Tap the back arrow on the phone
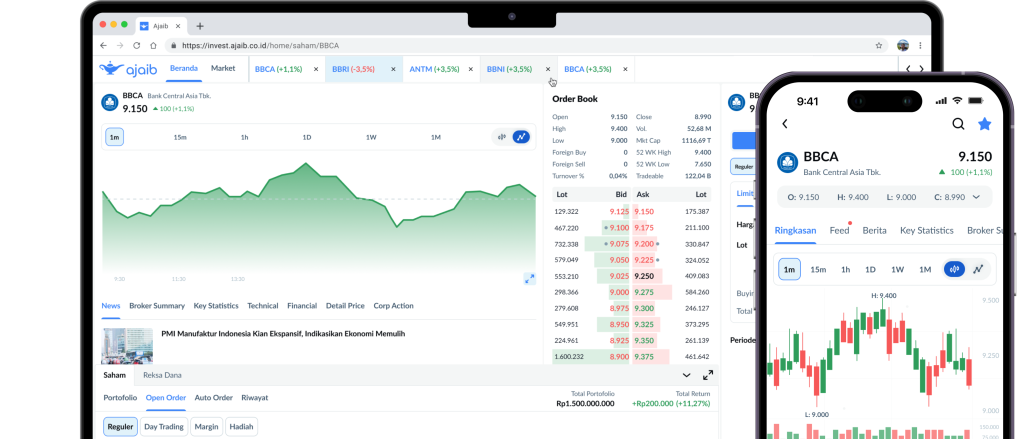The image size is (1024, 439). pyautogui.click(x=785, y=124)
